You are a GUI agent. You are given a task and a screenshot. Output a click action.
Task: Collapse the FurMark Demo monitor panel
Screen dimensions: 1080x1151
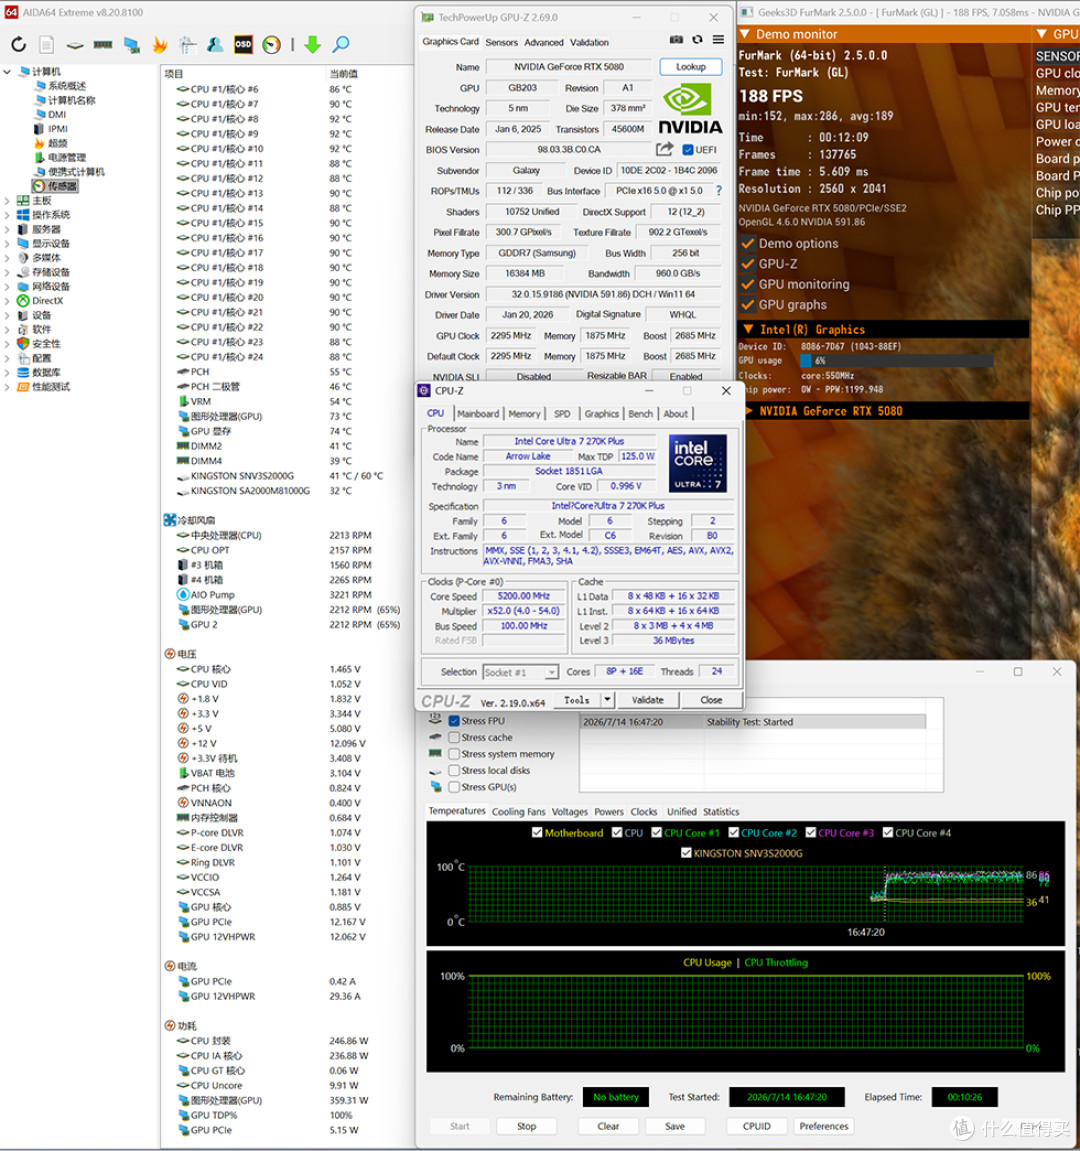745,35
